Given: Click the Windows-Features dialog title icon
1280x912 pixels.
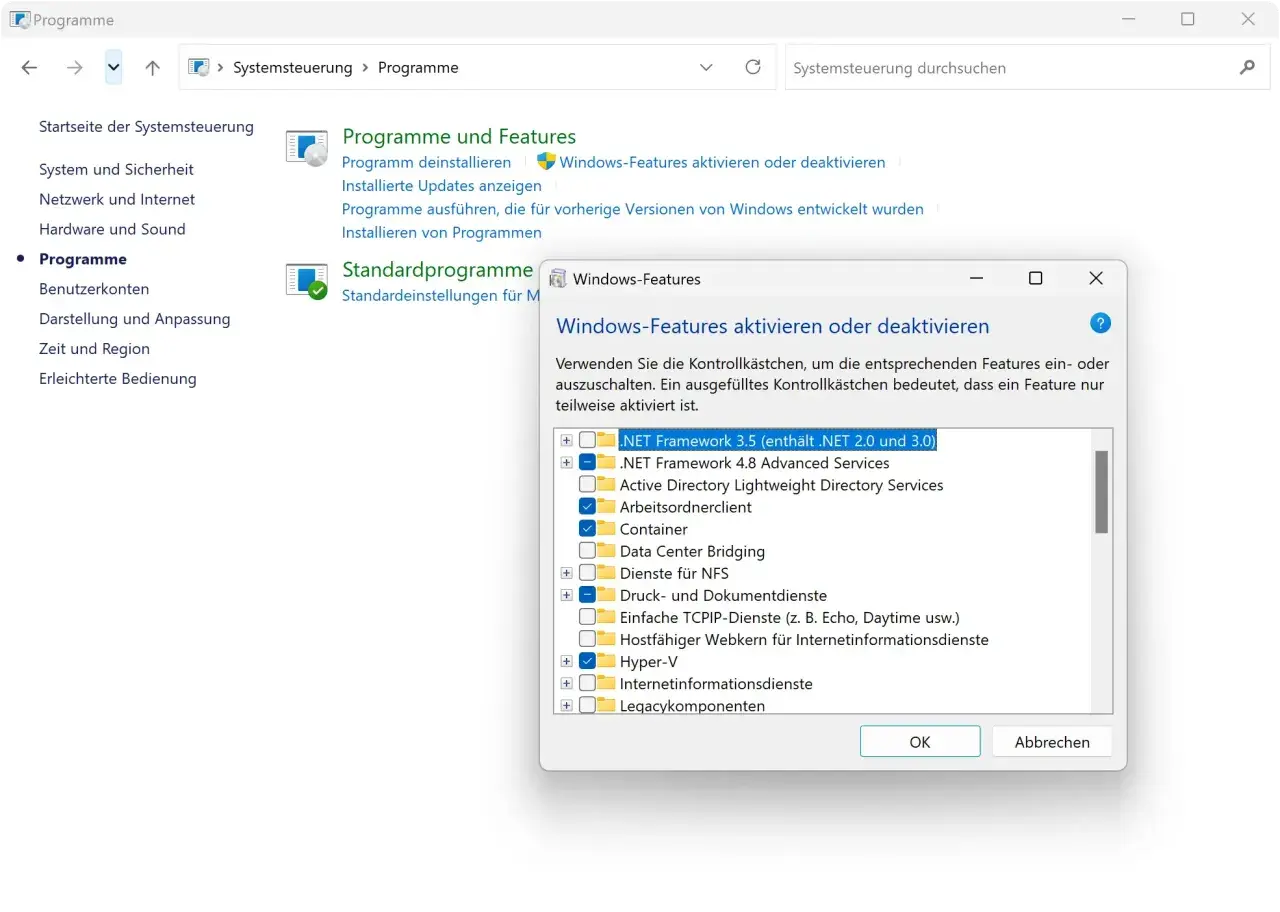Looking at the screenshot, I should 557,279.
